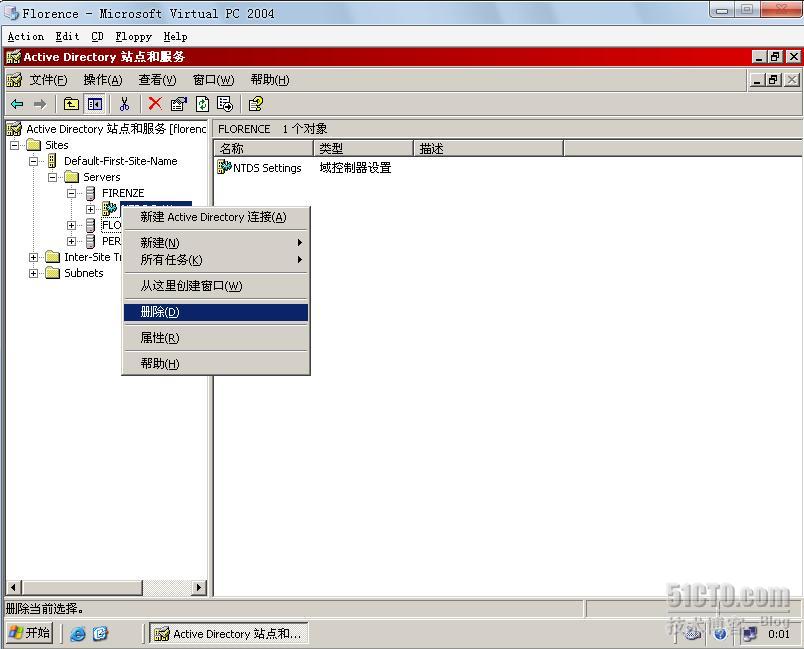Choose 属性(R) from the context menu
804x649 pixels.
(x=216, y=338)
